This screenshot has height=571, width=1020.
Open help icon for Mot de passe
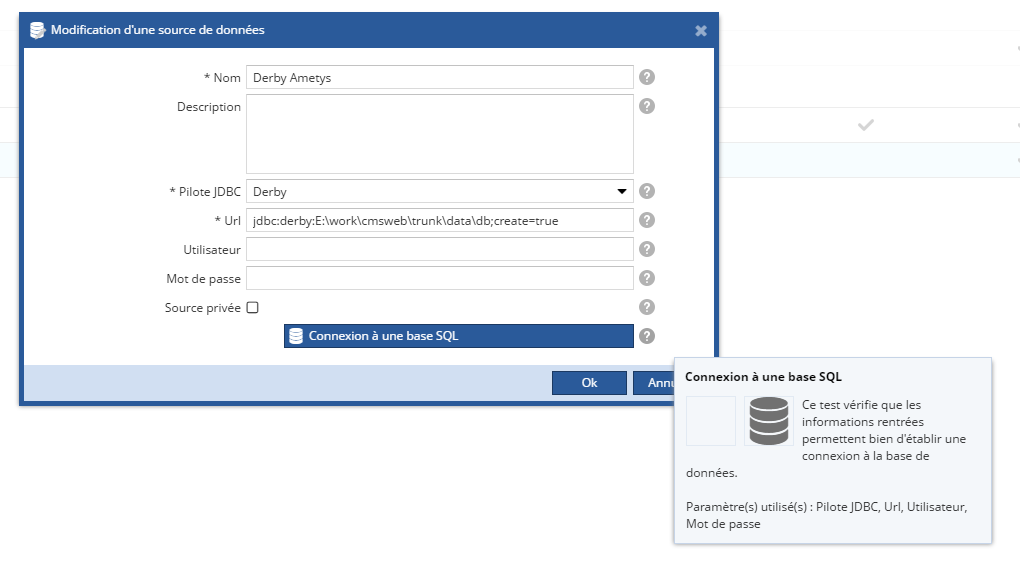pyautogui.click(x=647, y=278)
